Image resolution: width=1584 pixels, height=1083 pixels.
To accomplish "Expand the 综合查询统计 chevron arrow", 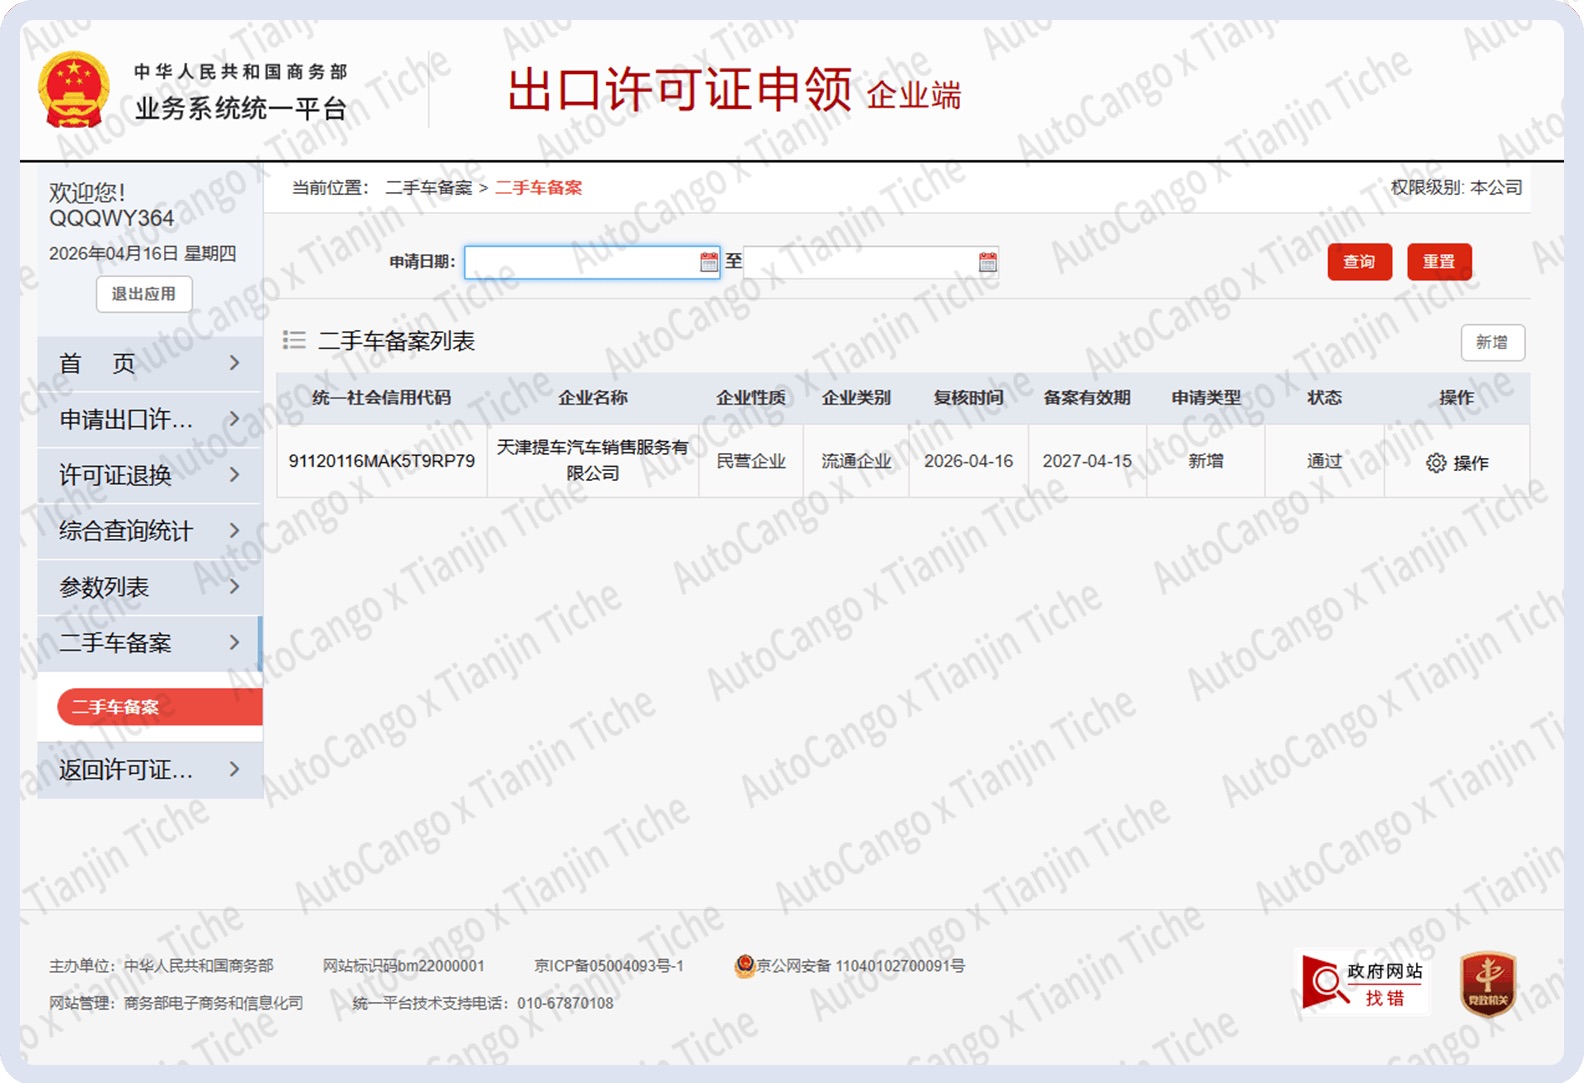I will pyautogui.click(x=235, y=531).
